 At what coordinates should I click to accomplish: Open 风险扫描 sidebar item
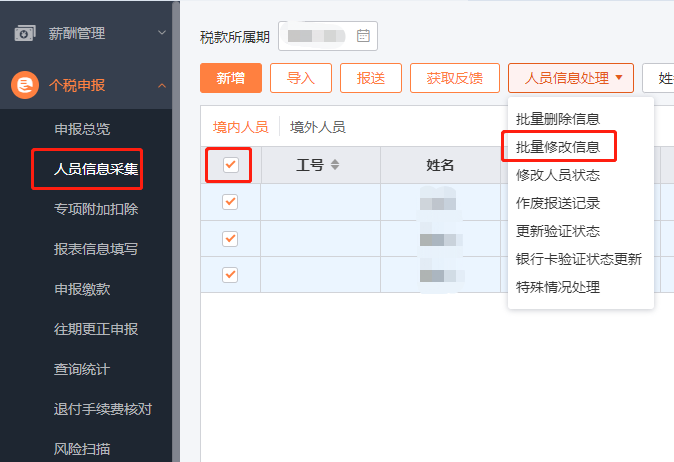click(82, 449)
